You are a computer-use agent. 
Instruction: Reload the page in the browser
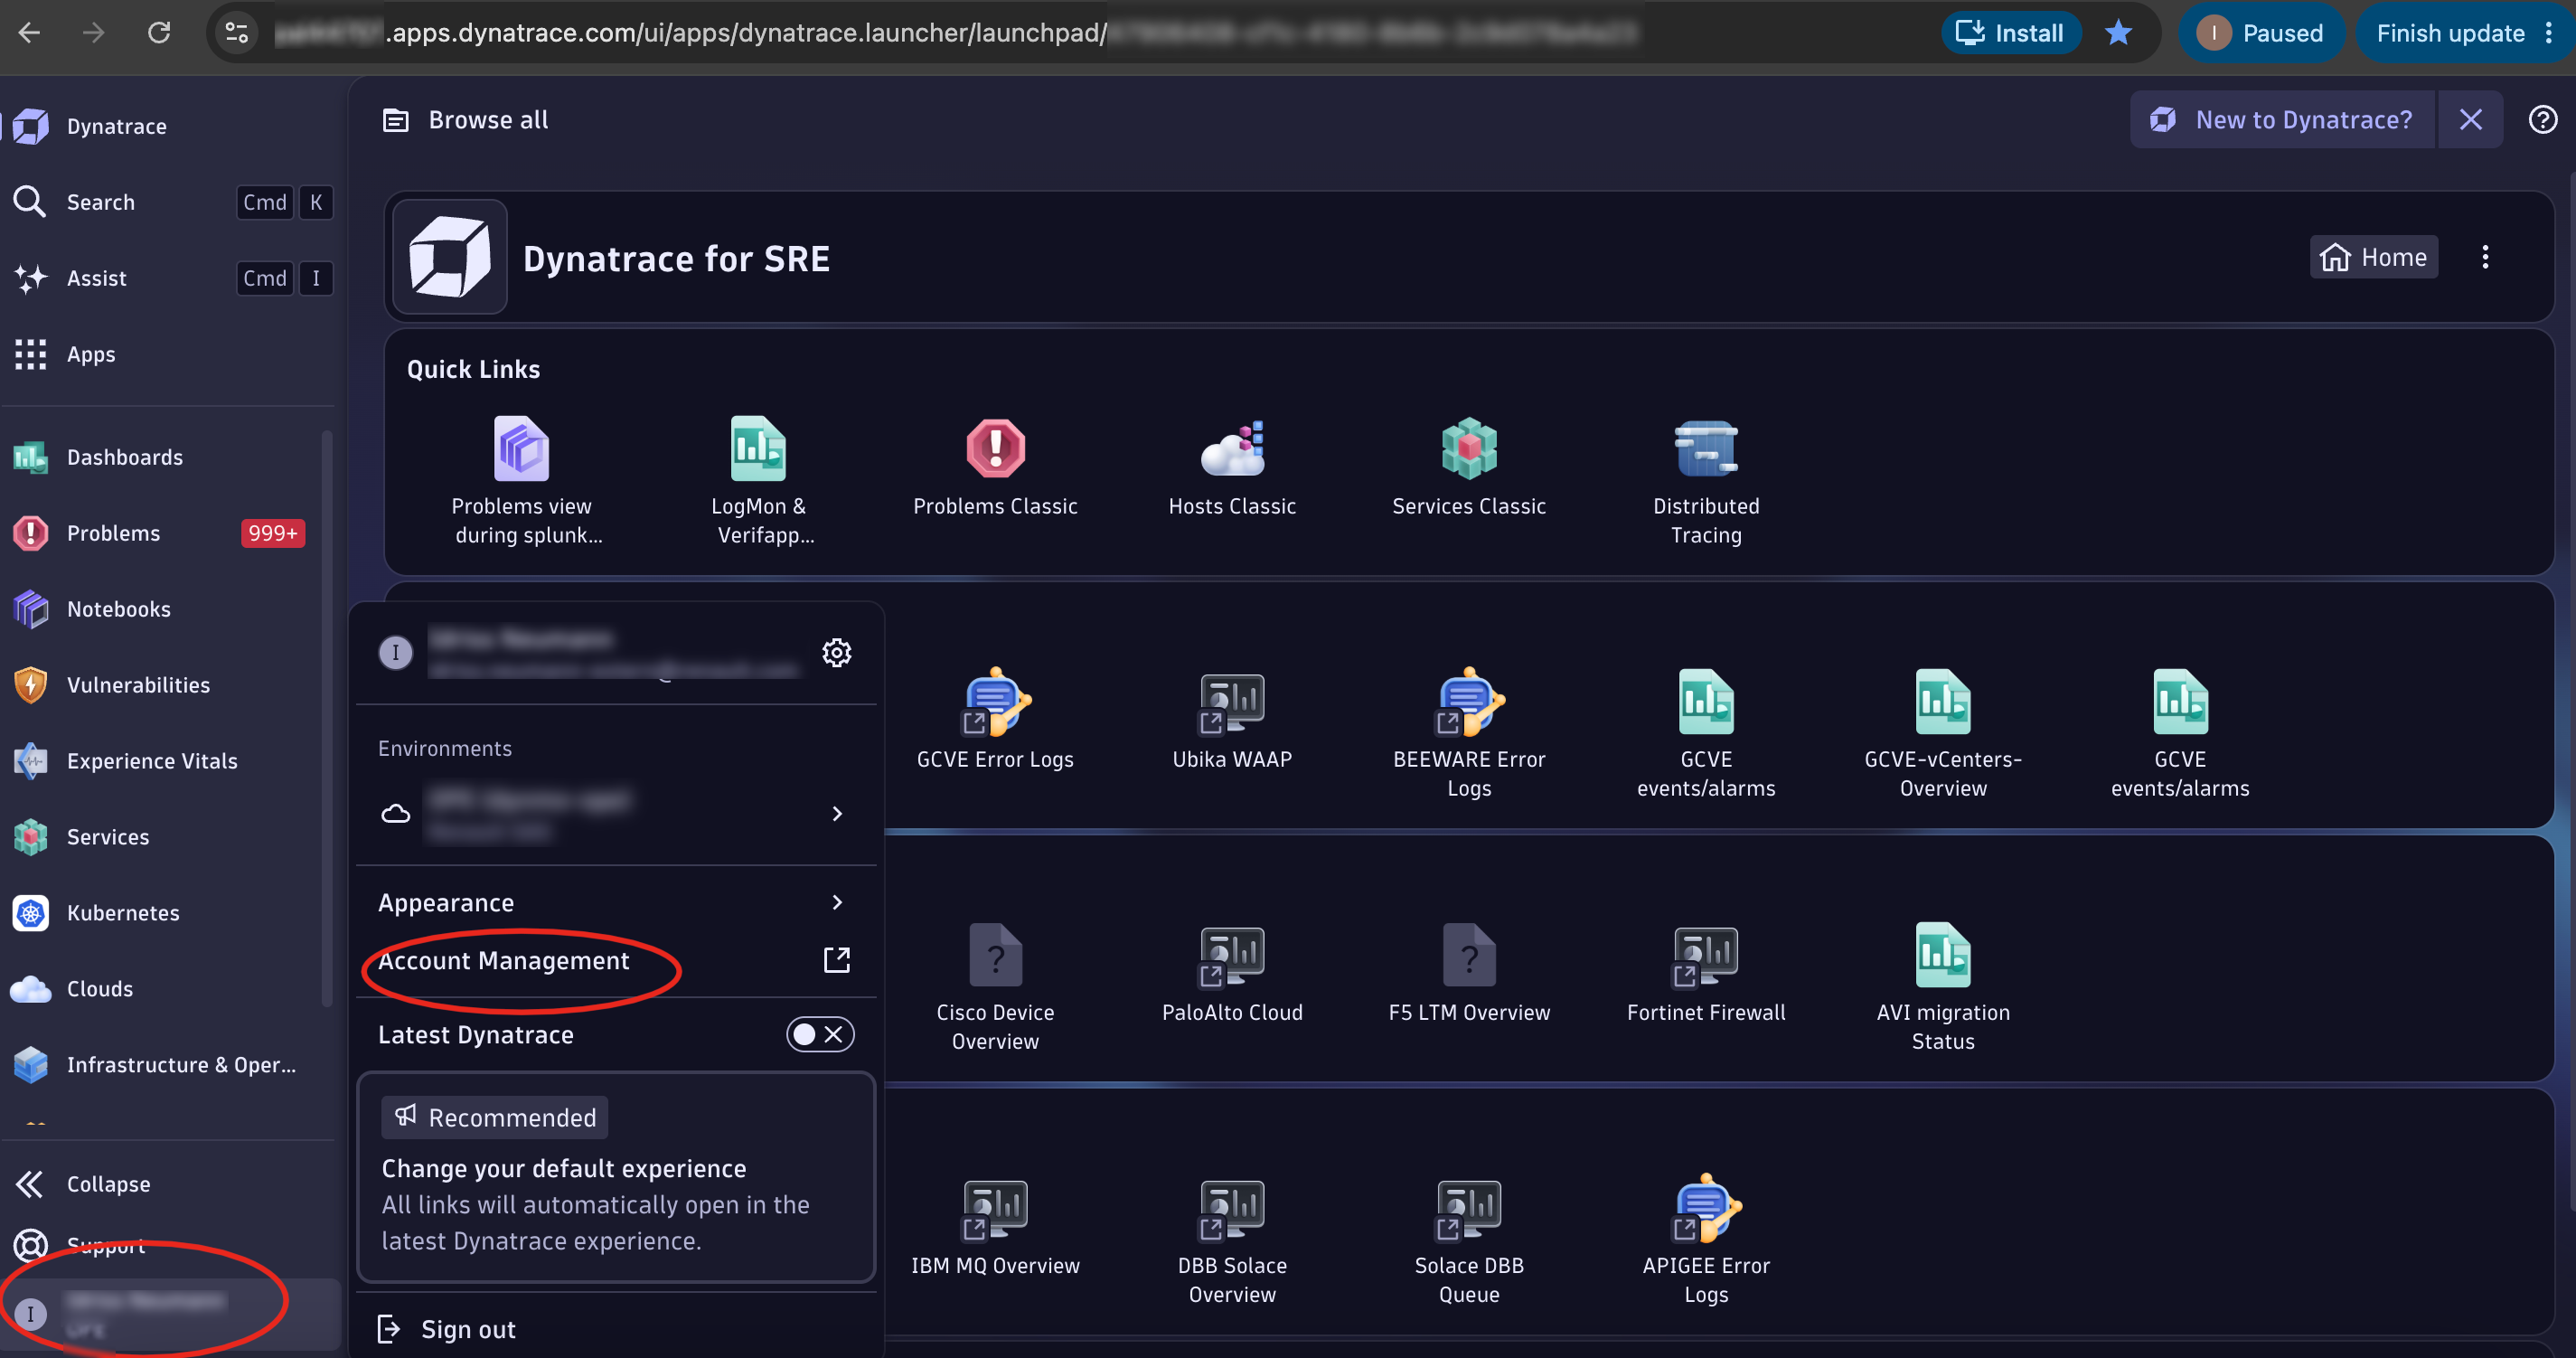tap(159, 33)
